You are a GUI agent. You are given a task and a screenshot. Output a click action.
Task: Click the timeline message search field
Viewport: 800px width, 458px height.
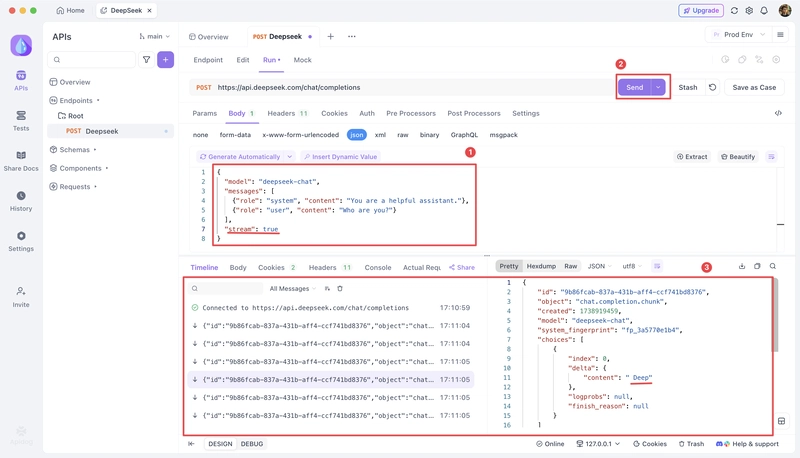click(x=225, y=289)
